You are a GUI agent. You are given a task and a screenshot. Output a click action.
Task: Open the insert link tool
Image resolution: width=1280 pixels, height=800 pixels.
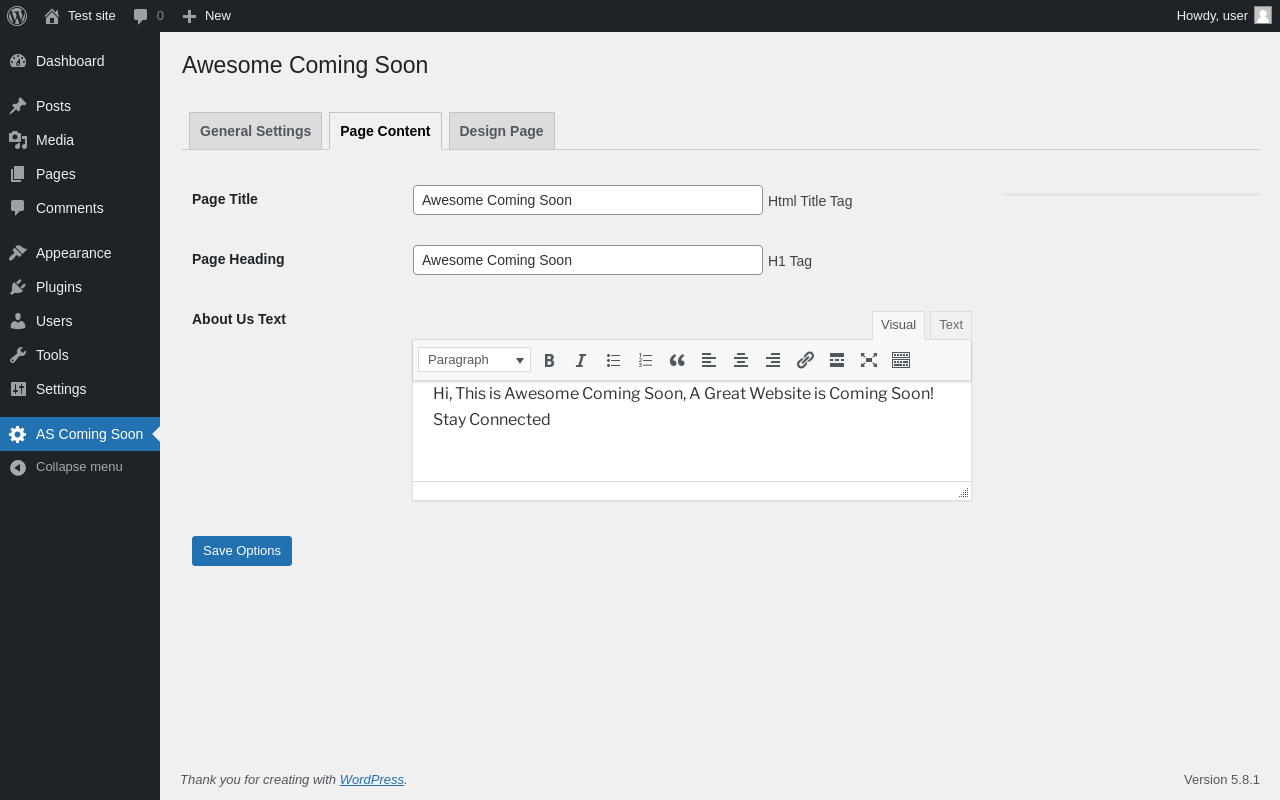(805, 360)
